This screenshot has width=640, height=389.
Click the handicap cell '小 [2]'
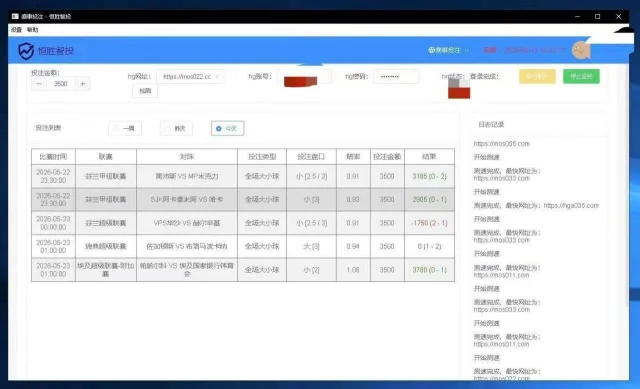pos(311,270)
